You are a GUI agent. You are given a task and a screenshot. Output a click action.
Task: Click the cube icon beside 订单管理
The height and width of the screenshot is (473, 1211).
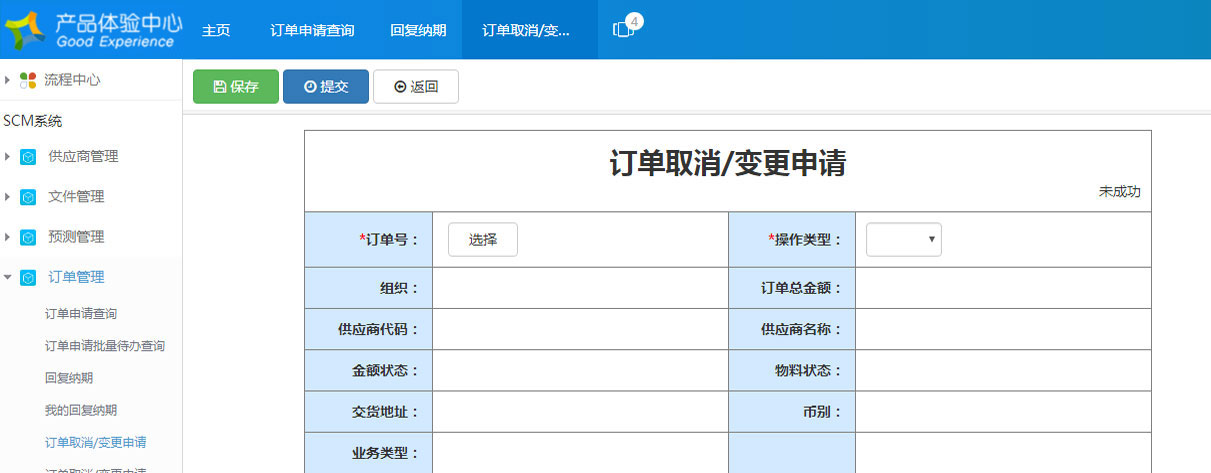tap(28, 278)
